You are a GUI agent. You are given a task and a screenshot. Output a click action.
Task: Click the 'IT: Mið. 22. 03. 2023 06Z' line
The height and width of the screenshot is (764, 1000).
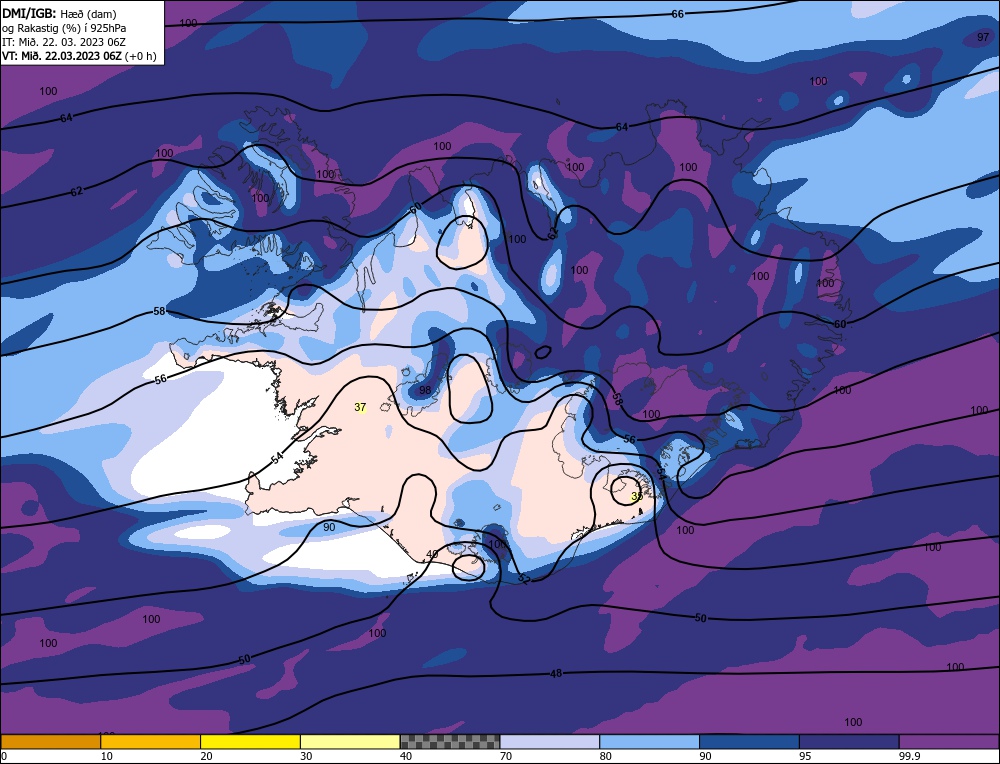(x=64, y=42)
